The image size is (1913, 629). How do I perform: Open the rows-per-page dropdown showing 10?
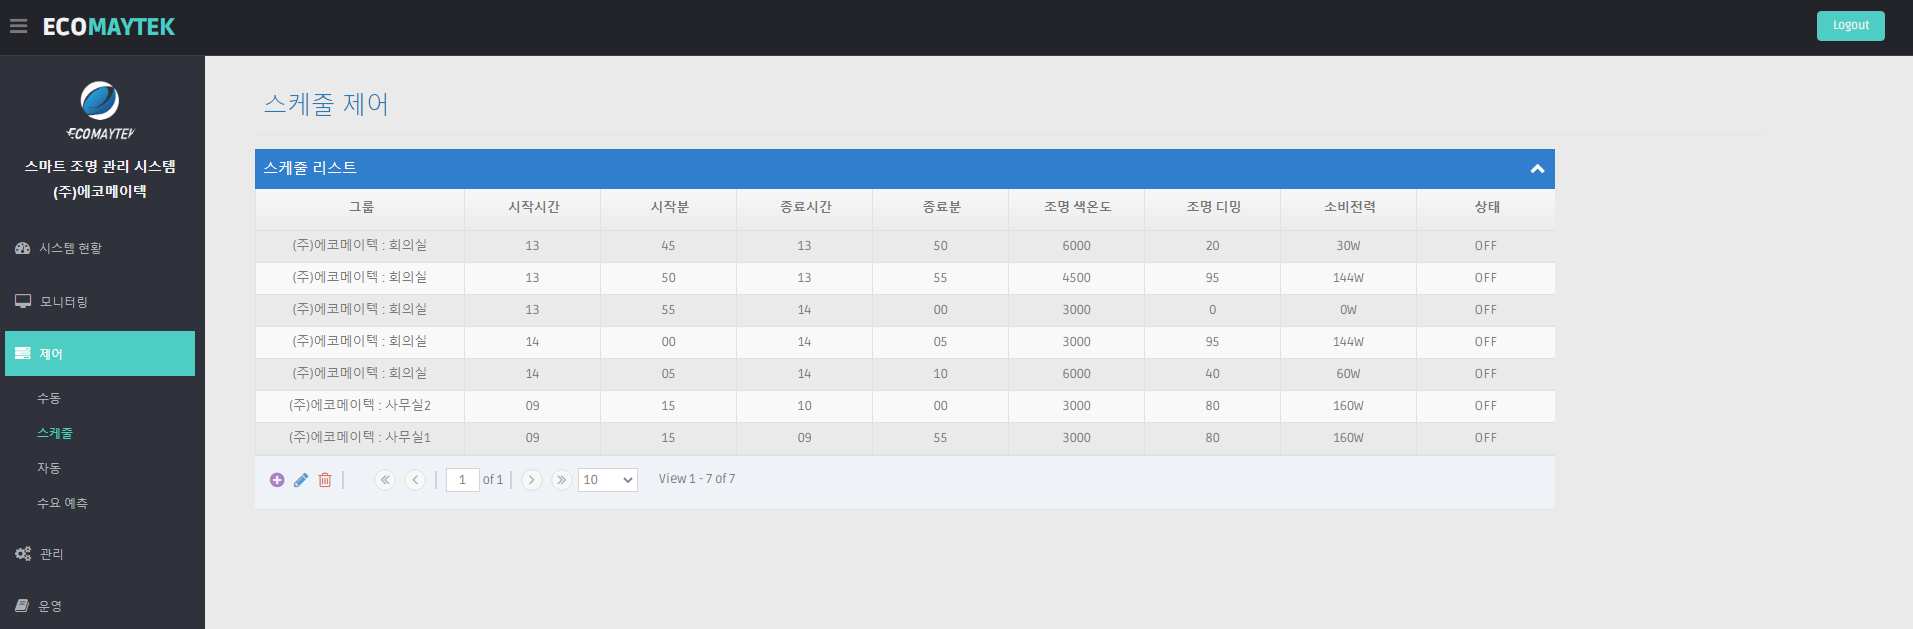[x=608, y=480]
